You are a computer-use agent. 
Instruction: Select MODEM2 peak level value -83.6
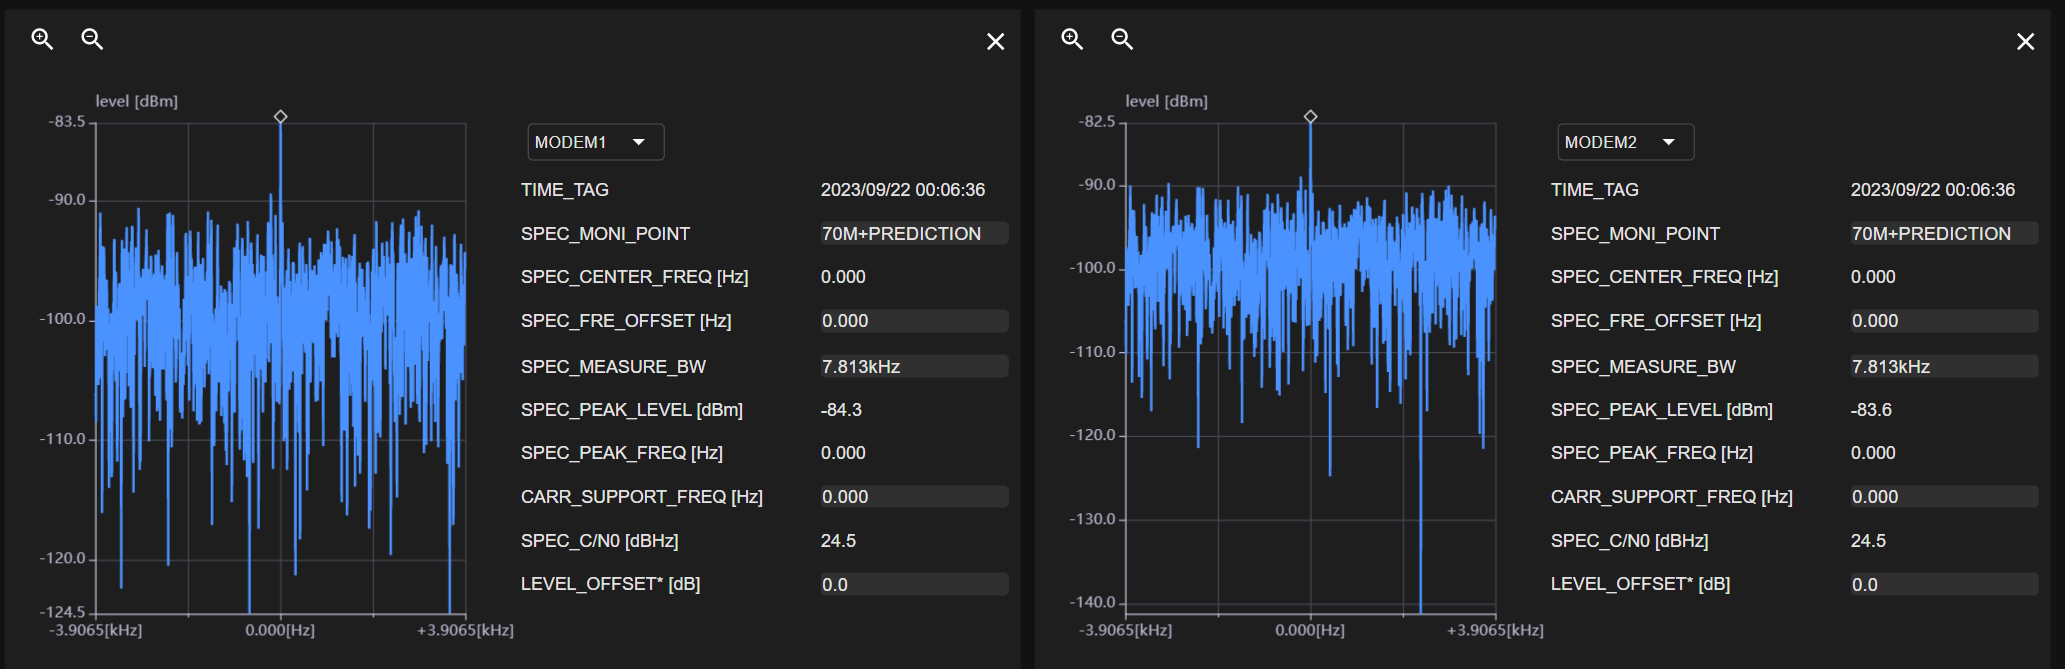point(1871,410)
